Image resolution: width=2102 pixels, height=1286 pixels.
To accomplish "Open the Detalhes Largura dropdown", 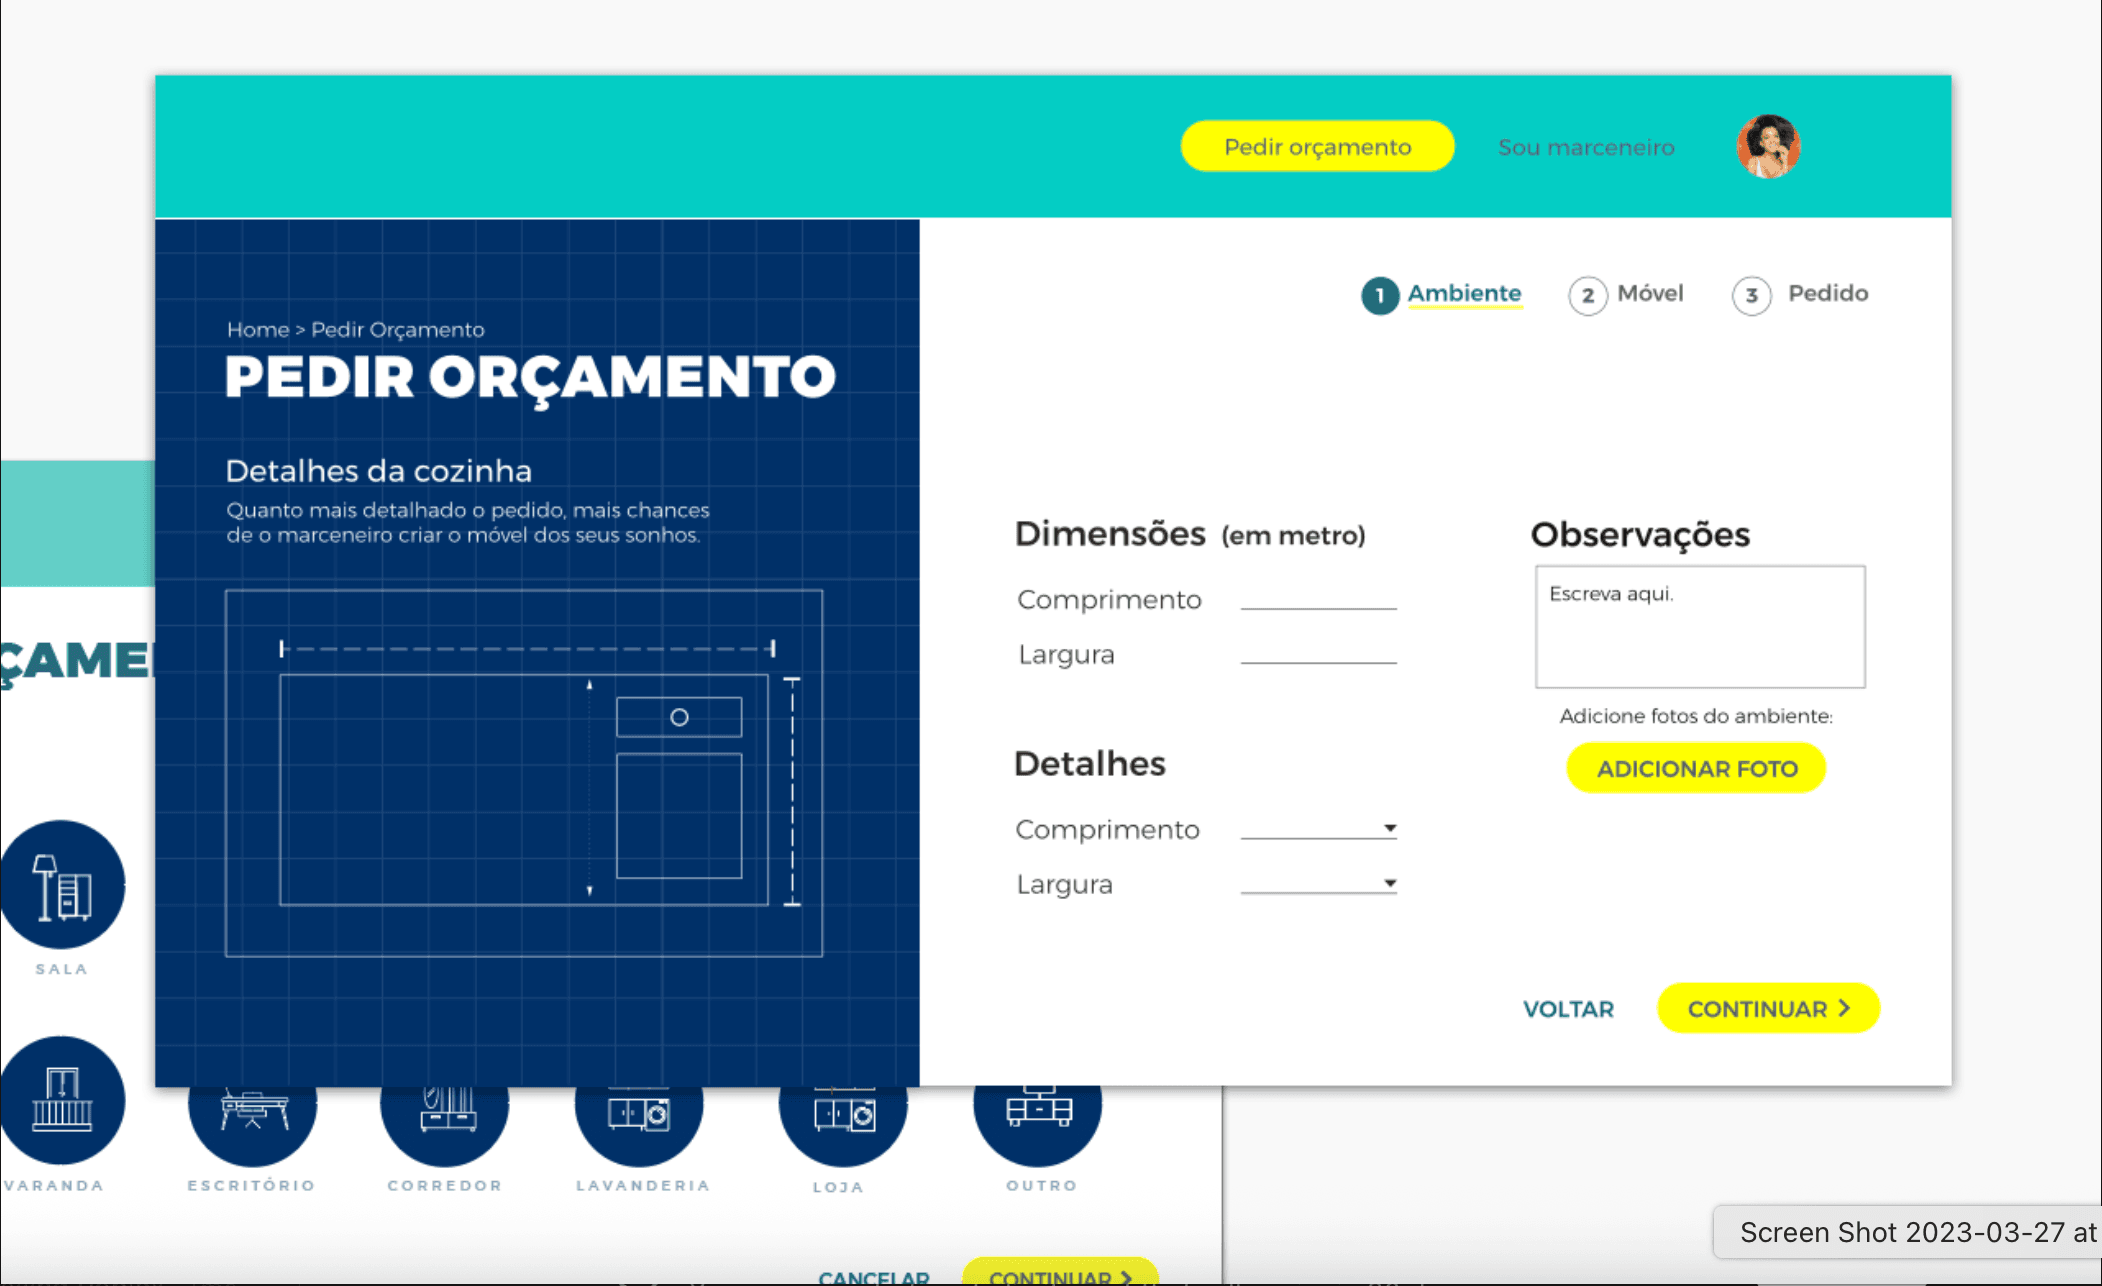I will click(x=1318, y=883).
